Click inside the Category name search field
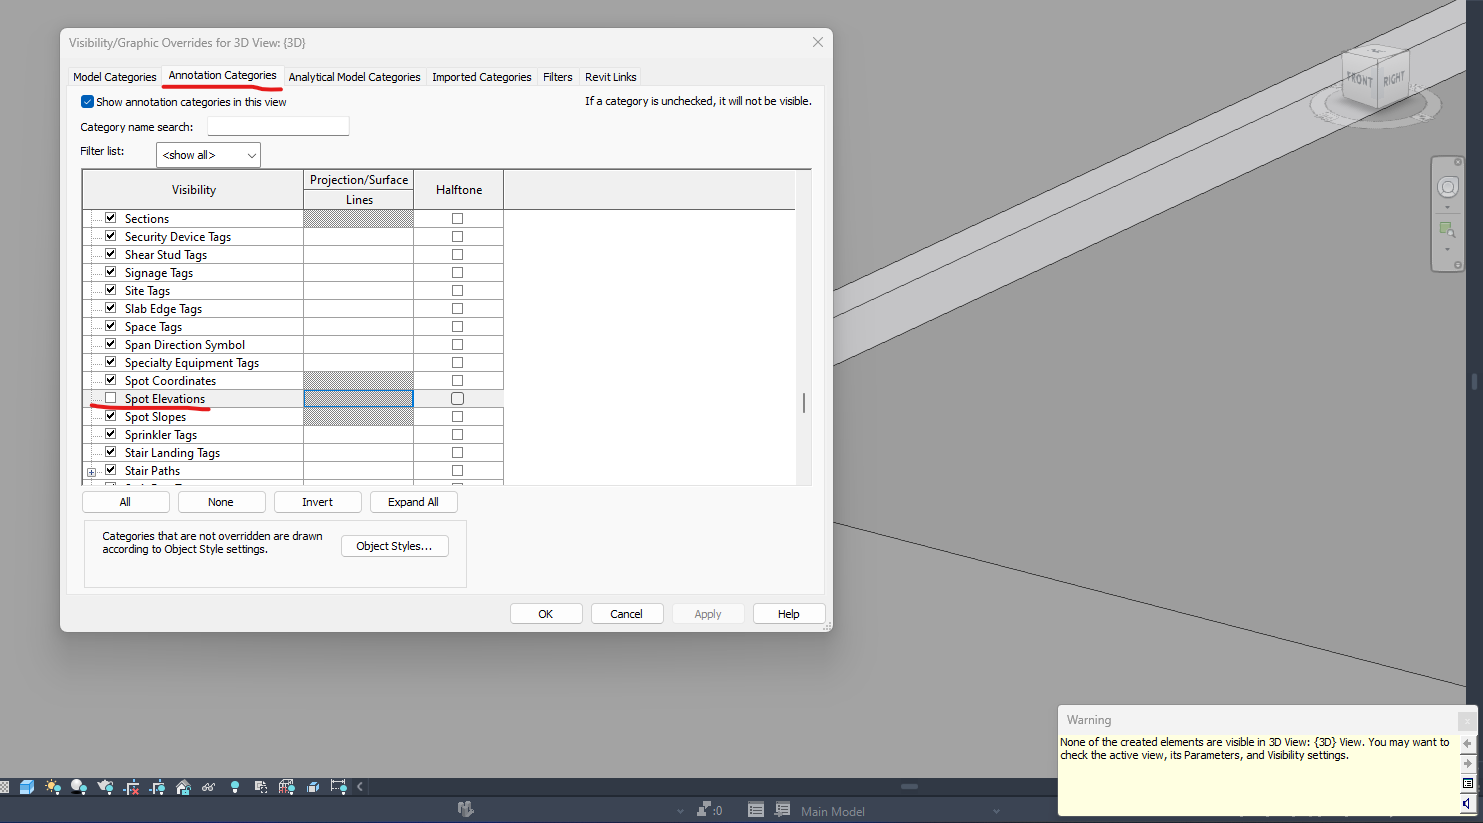1483x823 pixels. (277, 125)
